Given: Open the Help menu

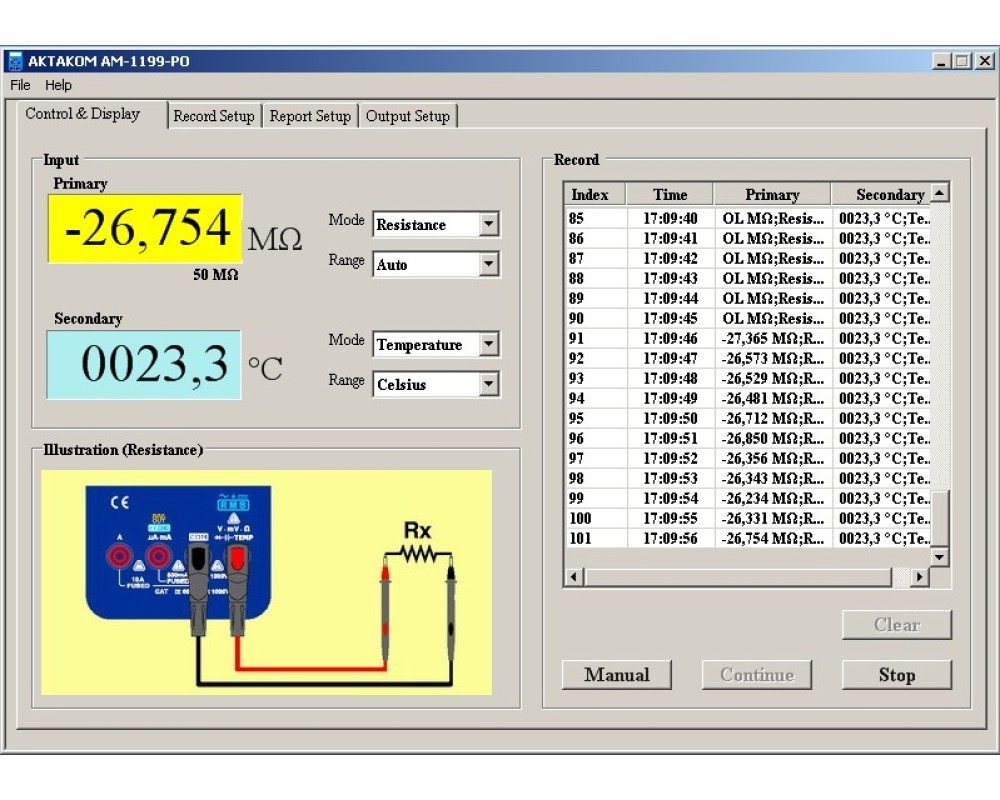Looking at the screenshot, I should point(58,86).
